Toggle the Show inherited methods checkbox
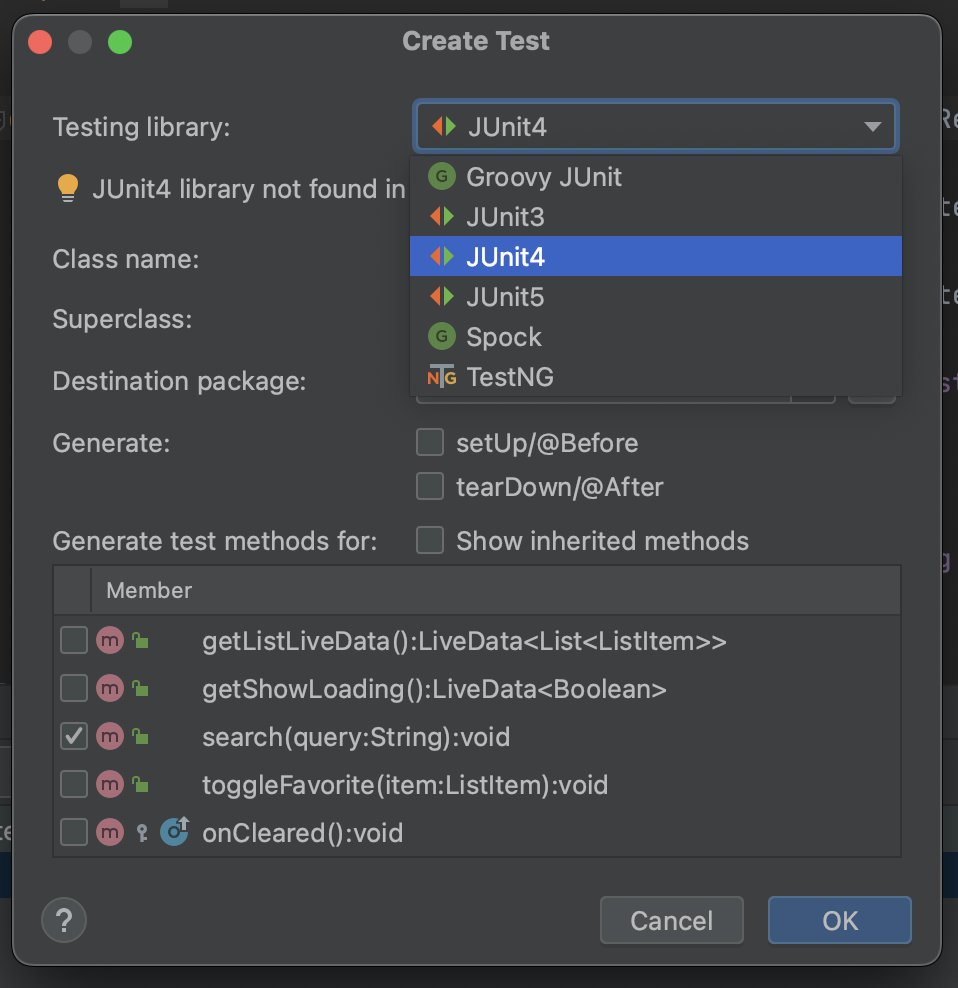The width and height of the screenshot is (958, 988). [x=430, y=541]
